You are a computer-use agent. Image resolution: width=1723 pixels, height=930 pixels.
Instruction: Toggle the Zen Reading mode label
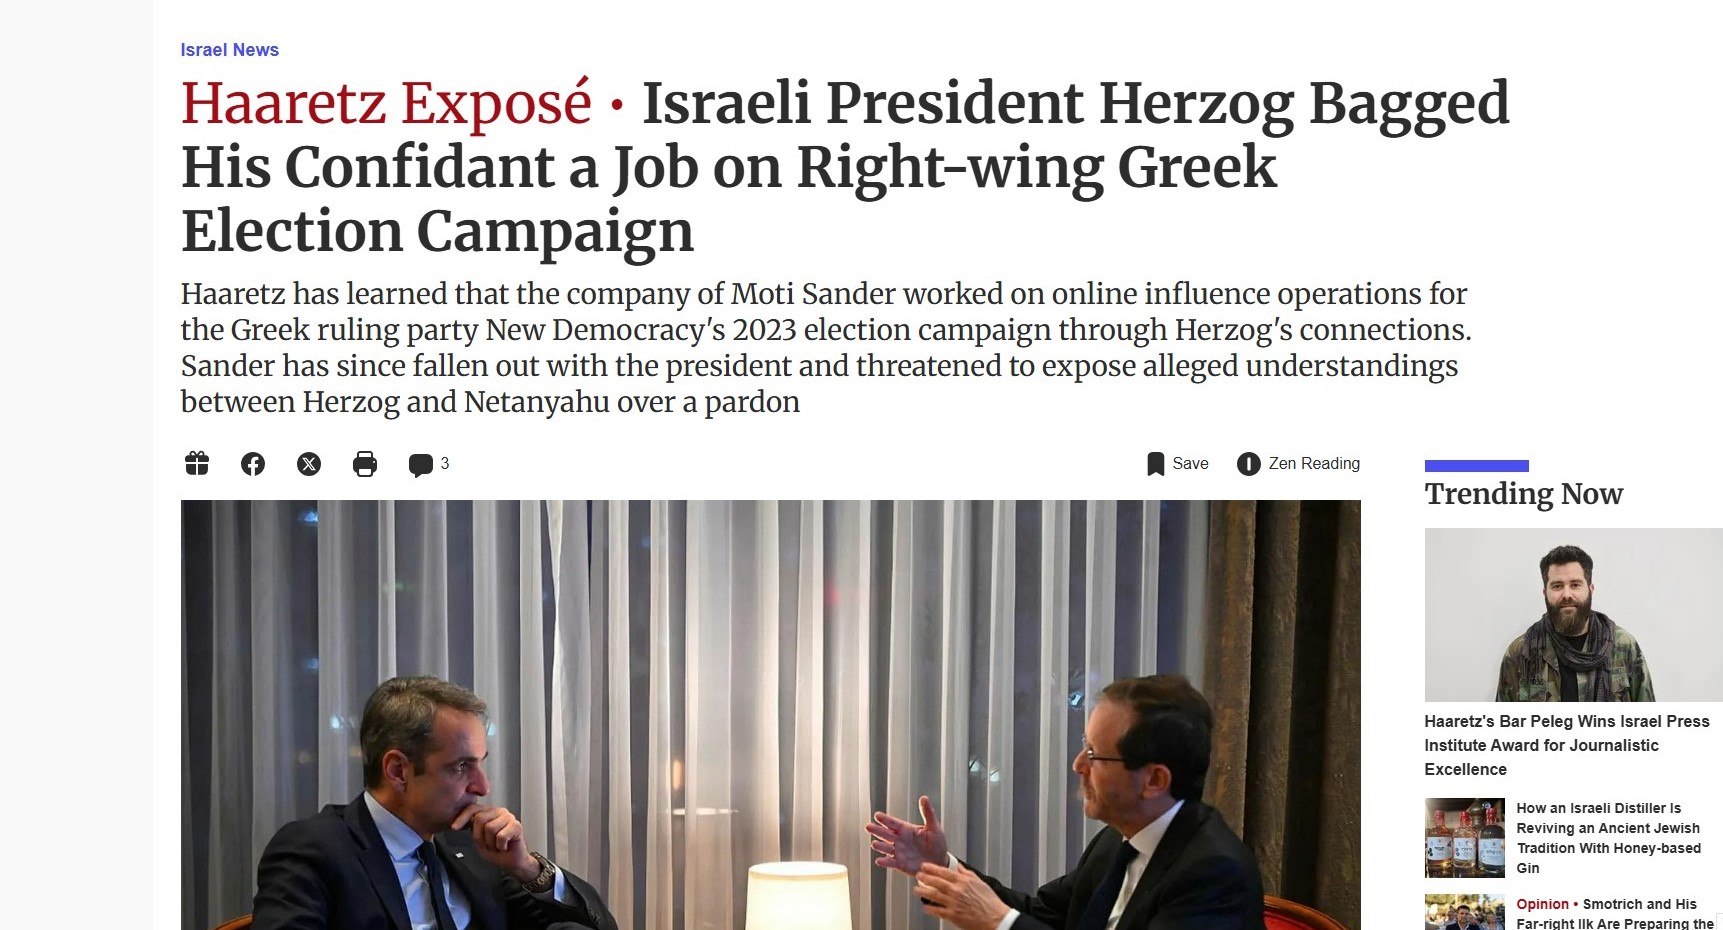point(1314,464)
